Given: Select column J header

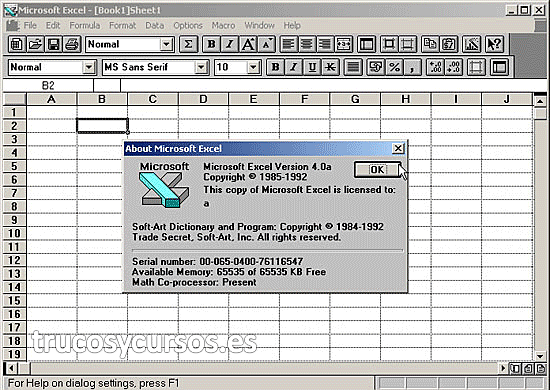Looking at the screenshot, I should coord(506,99).
